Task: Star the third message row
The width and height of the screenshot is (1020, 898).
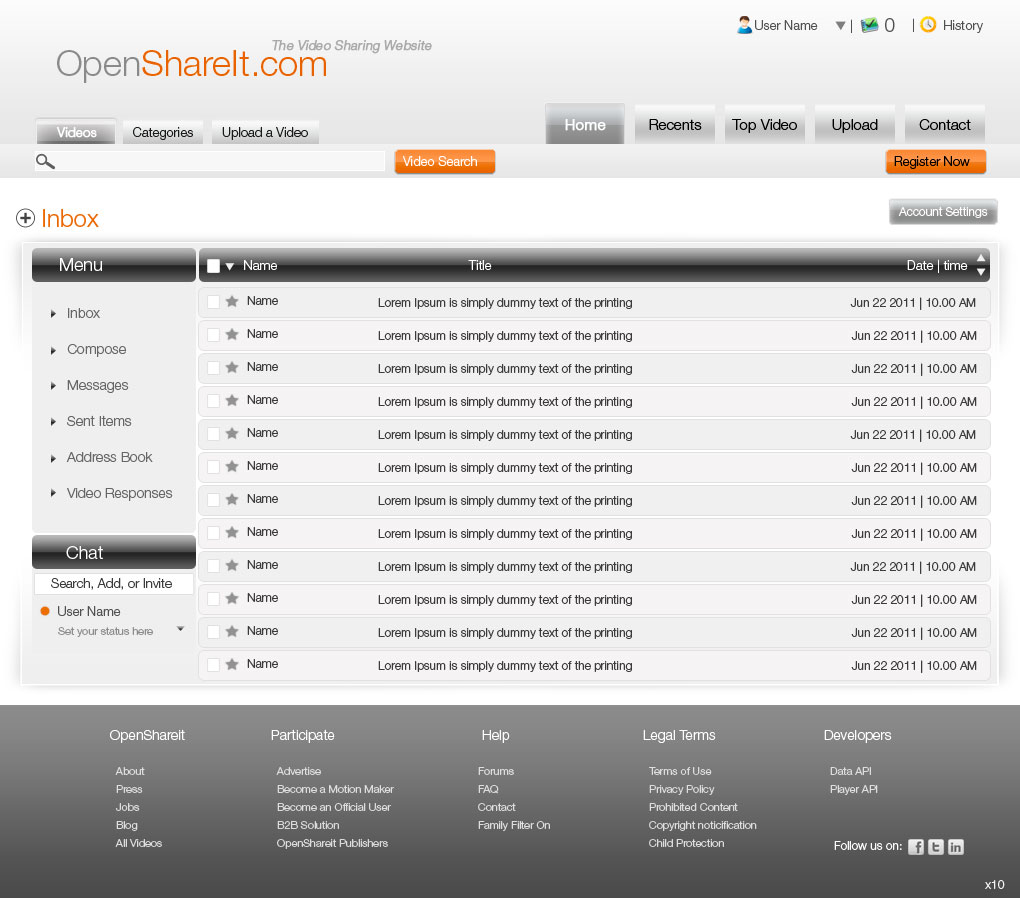Action: (232, 368)
